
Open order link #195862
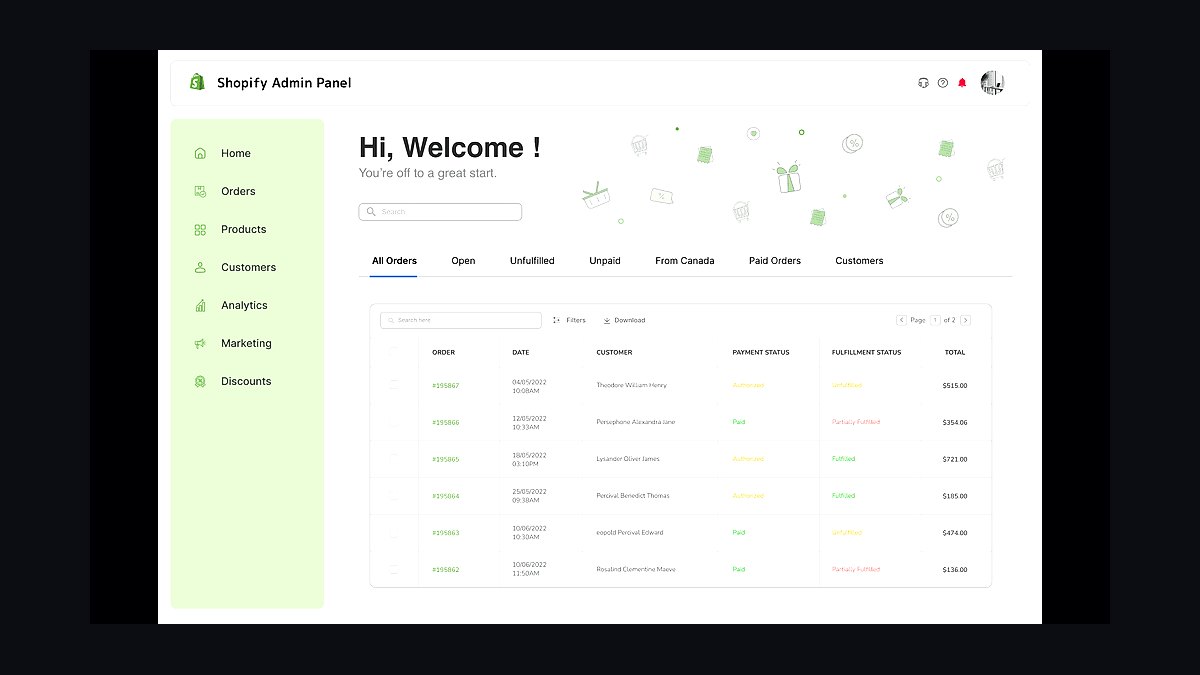click(446, 569)
